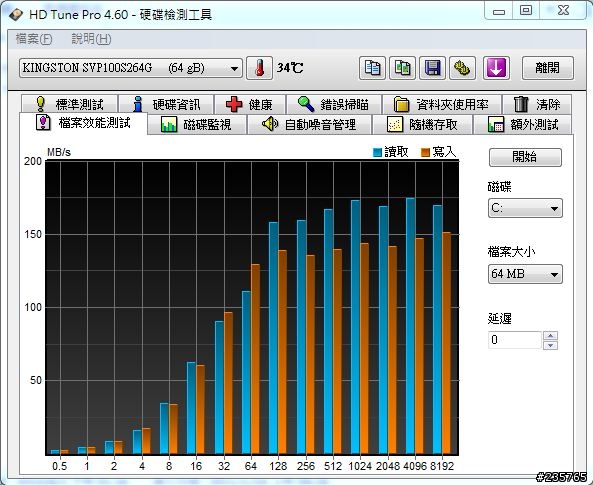The width and height of the screenshot is (593, 485).
Task: Open the 自動噪音管理 tab
Action: pos(309,124)
